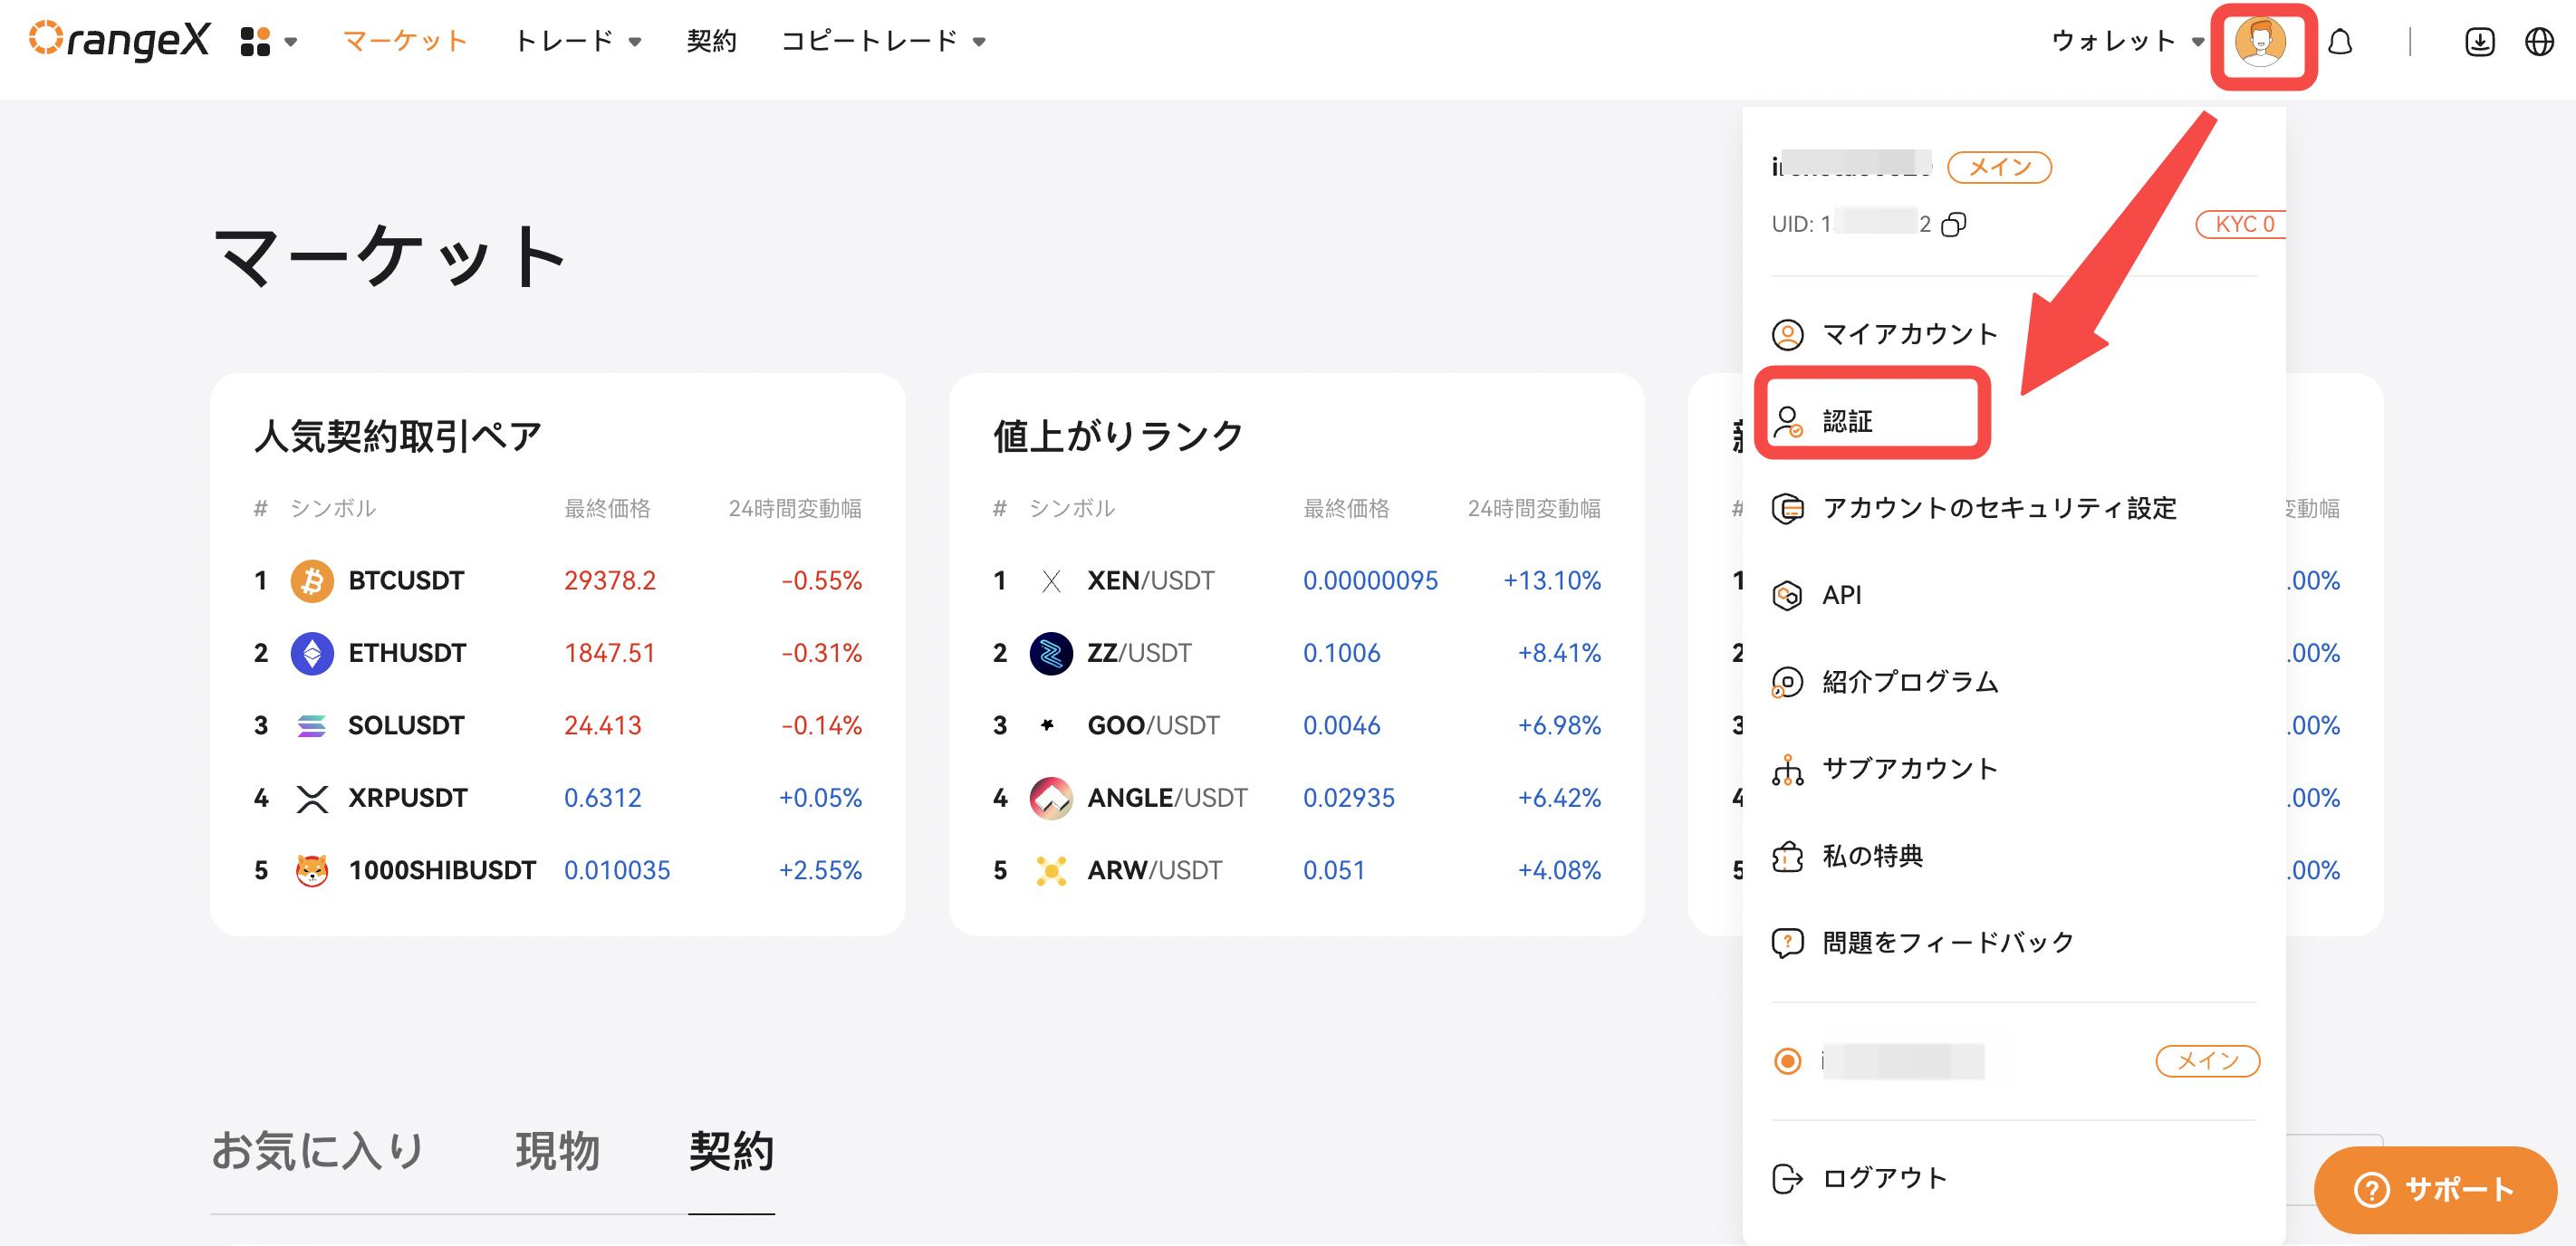Open 紹介プログラム
Viewport: 2576px width, 1246px height.
click(x=1909, y=682)
